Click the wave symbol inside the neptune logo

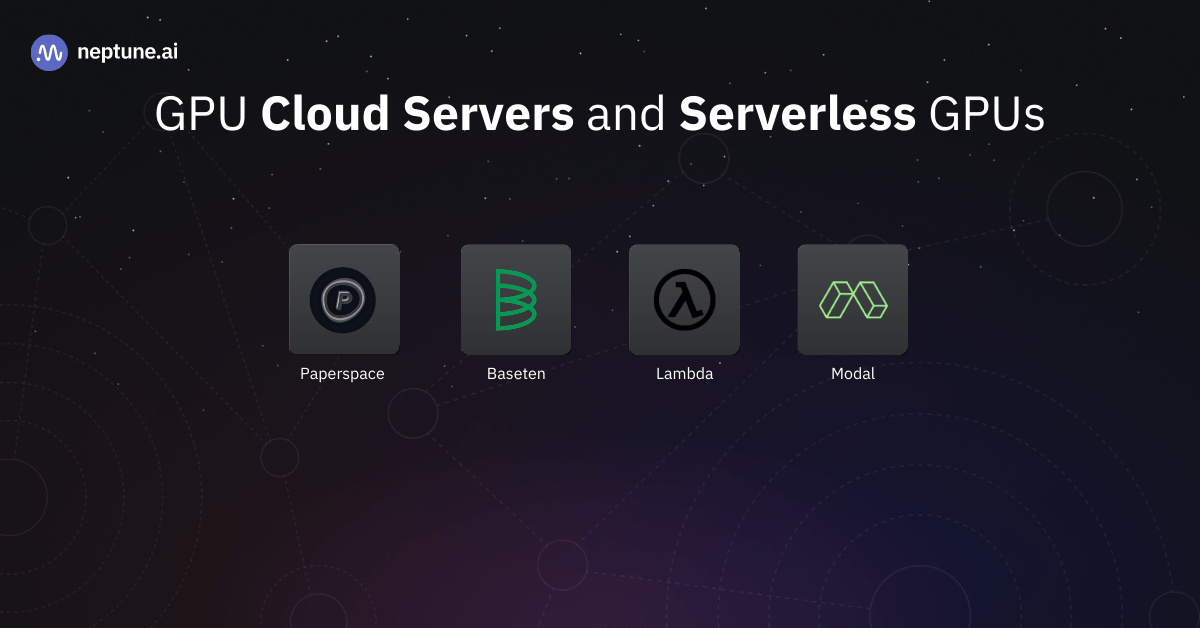pyautogui.click(x=49, y=52)
